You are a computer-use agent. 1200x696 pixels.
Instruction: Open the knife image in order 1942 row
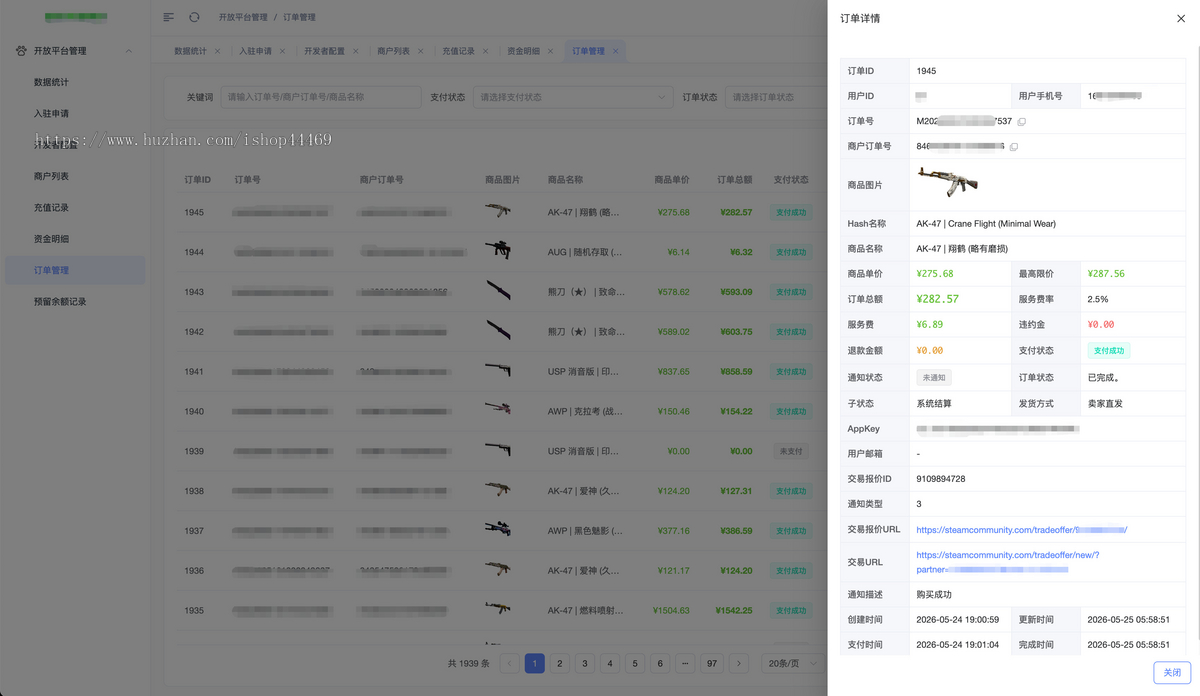point(498,331)
